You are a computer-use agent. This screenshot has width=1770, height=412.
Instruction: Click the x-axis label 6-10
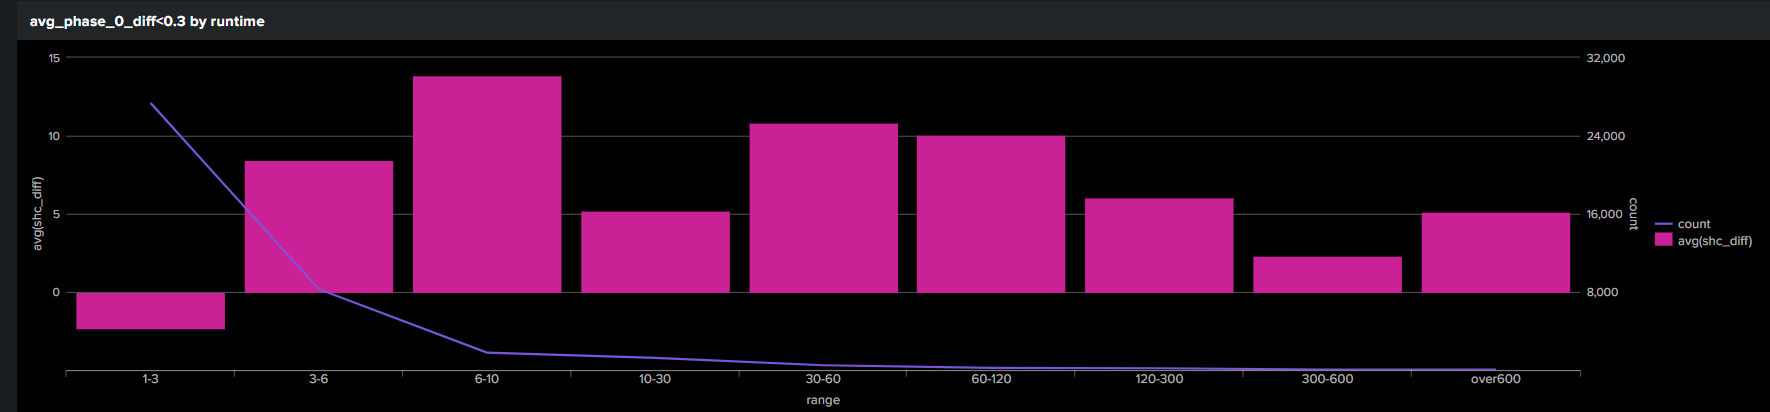[487, 379]
